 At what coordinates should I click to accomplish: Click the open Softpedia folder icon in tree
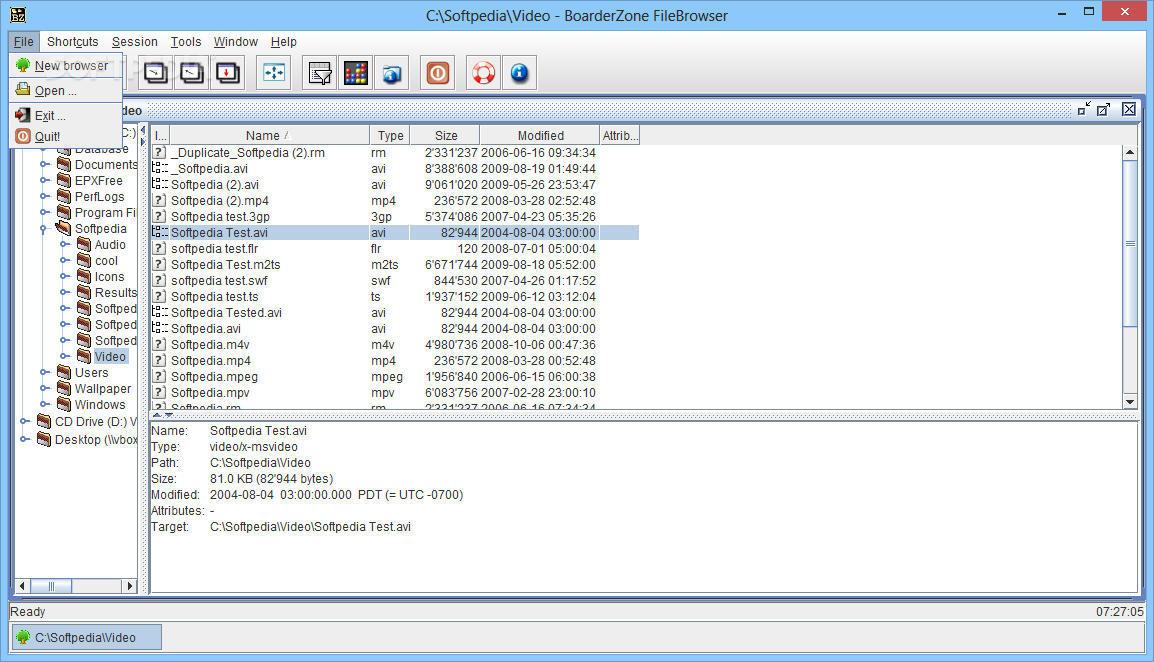click(64, 228)
